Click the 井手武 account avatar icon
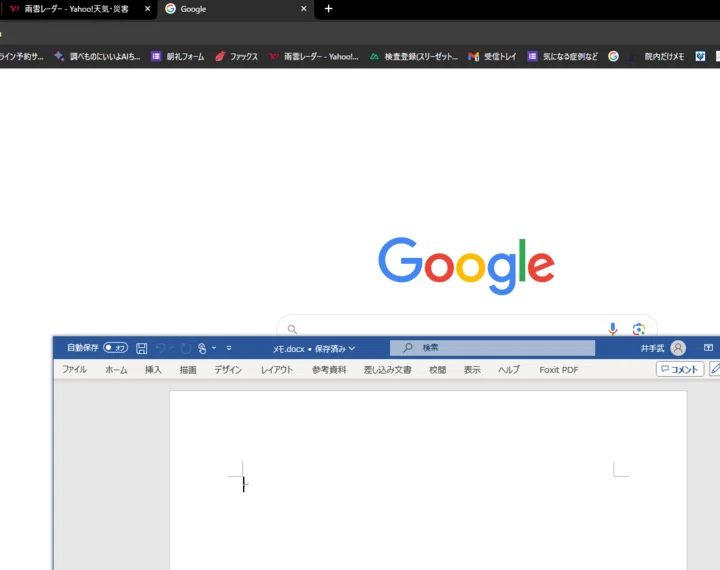 [x=678, y=348]
